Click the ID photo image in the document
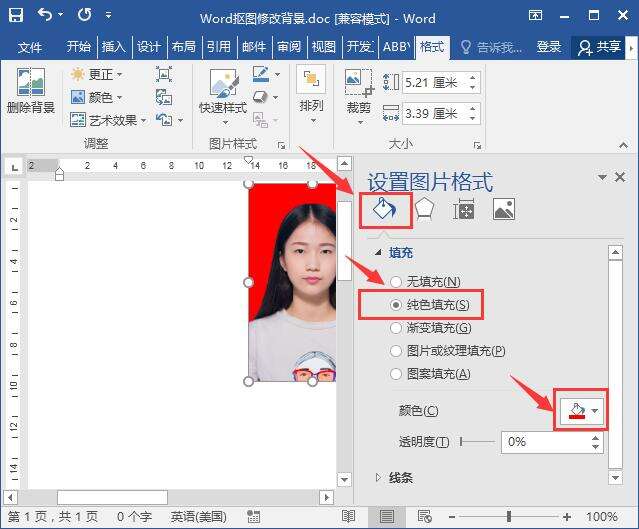639x529 pixels. click(x=292, y=282)
